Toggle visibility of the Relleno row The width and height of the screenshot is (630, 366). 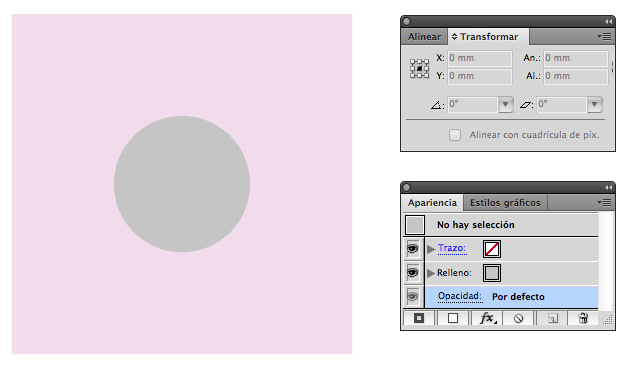(413, 273)
